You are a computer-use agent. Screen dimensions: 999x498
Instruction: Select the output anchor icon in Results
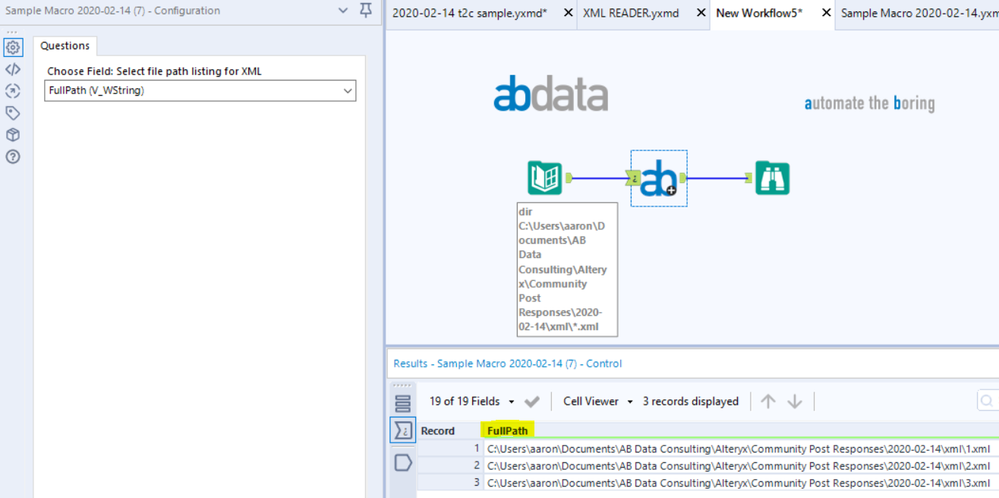point(402,462)
